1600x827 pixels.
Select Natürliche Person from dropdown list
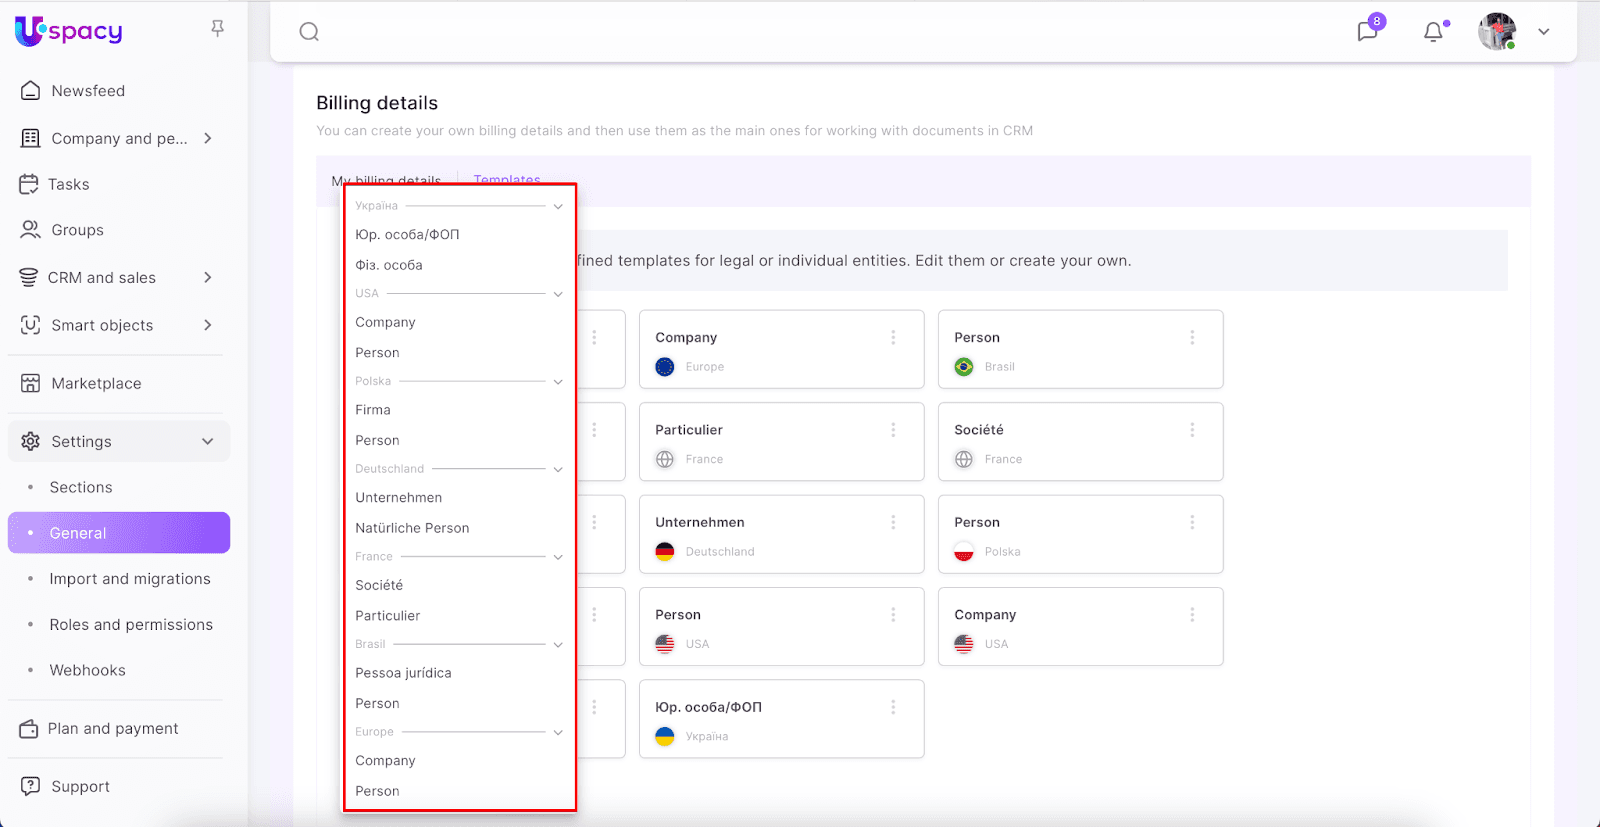[412, 528]
